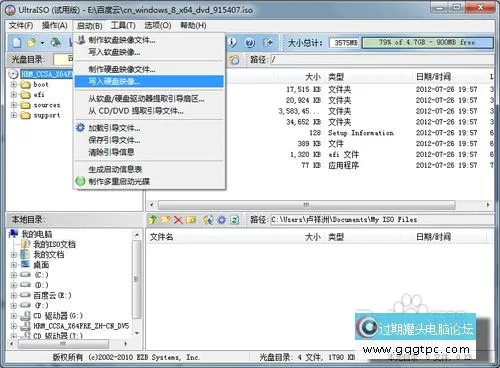Click the 3575MB total size field
500x368 pixels.
coord(345,43)
